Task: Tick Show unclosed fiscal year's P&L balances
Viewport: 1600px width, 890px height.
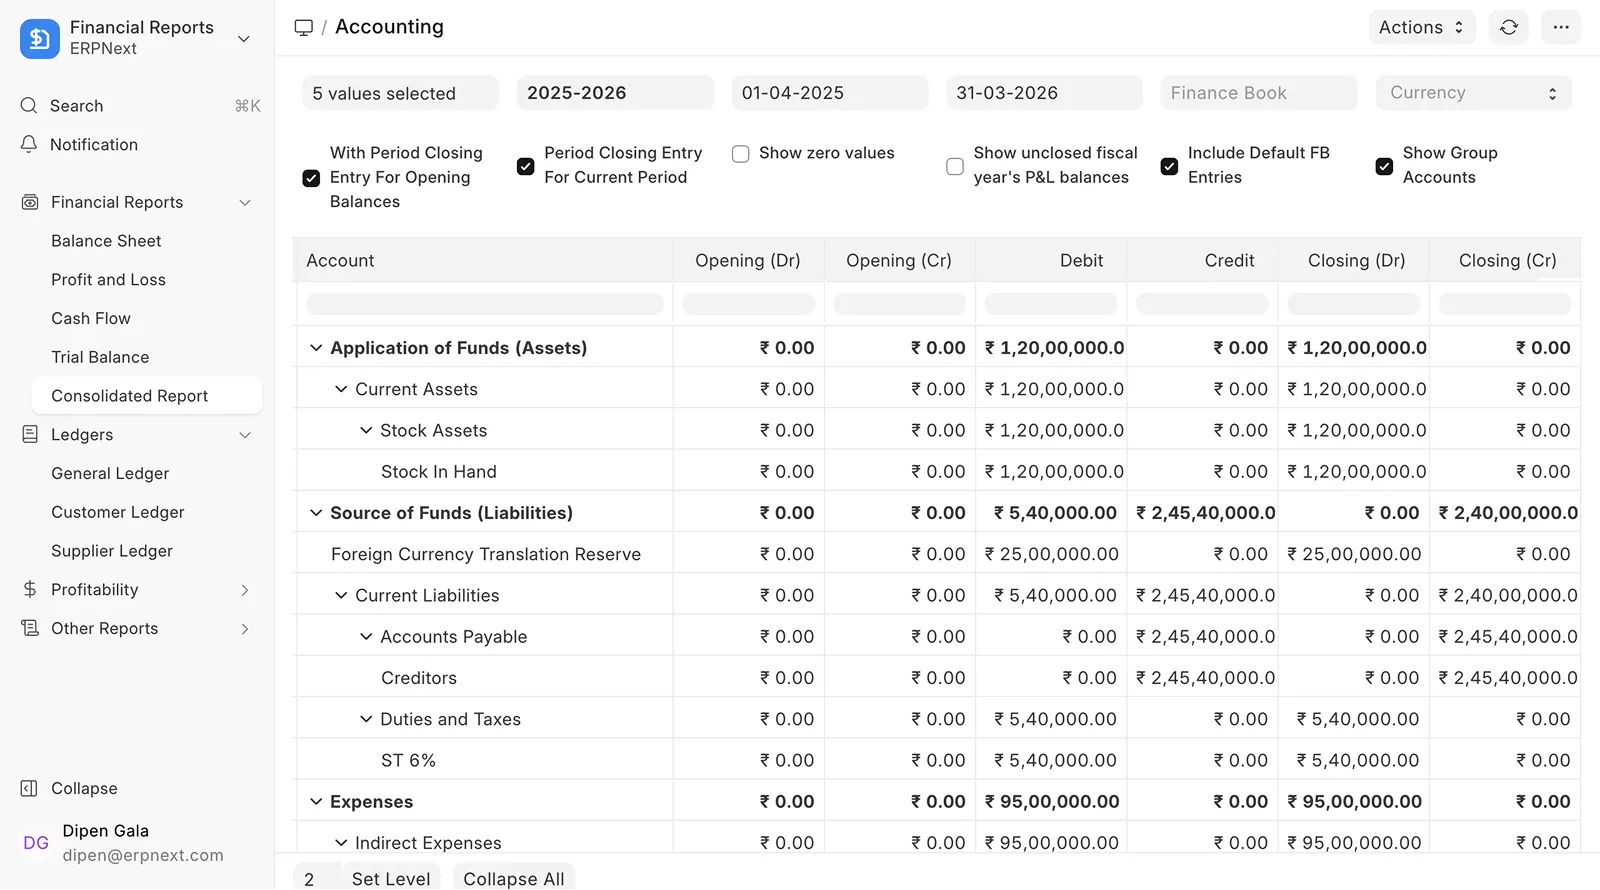Action: click(x=955, y=166)
